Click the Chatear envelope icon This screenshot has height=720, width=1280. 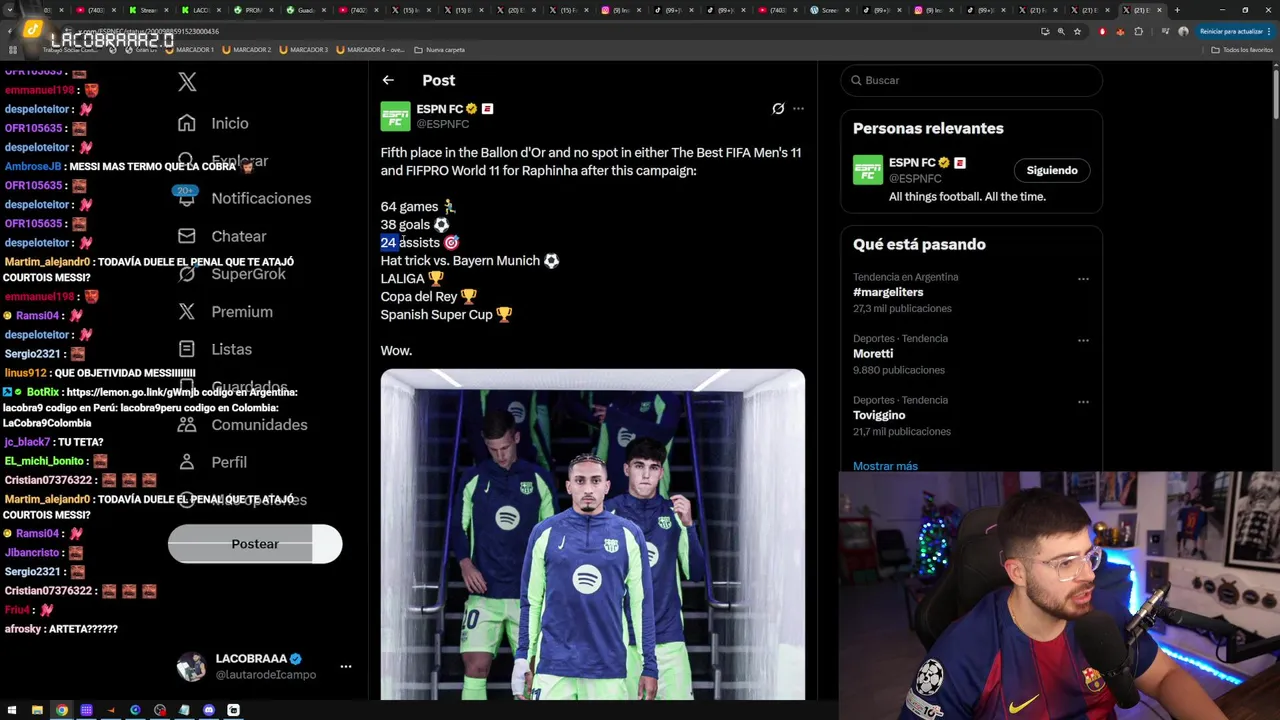[187, 236]
